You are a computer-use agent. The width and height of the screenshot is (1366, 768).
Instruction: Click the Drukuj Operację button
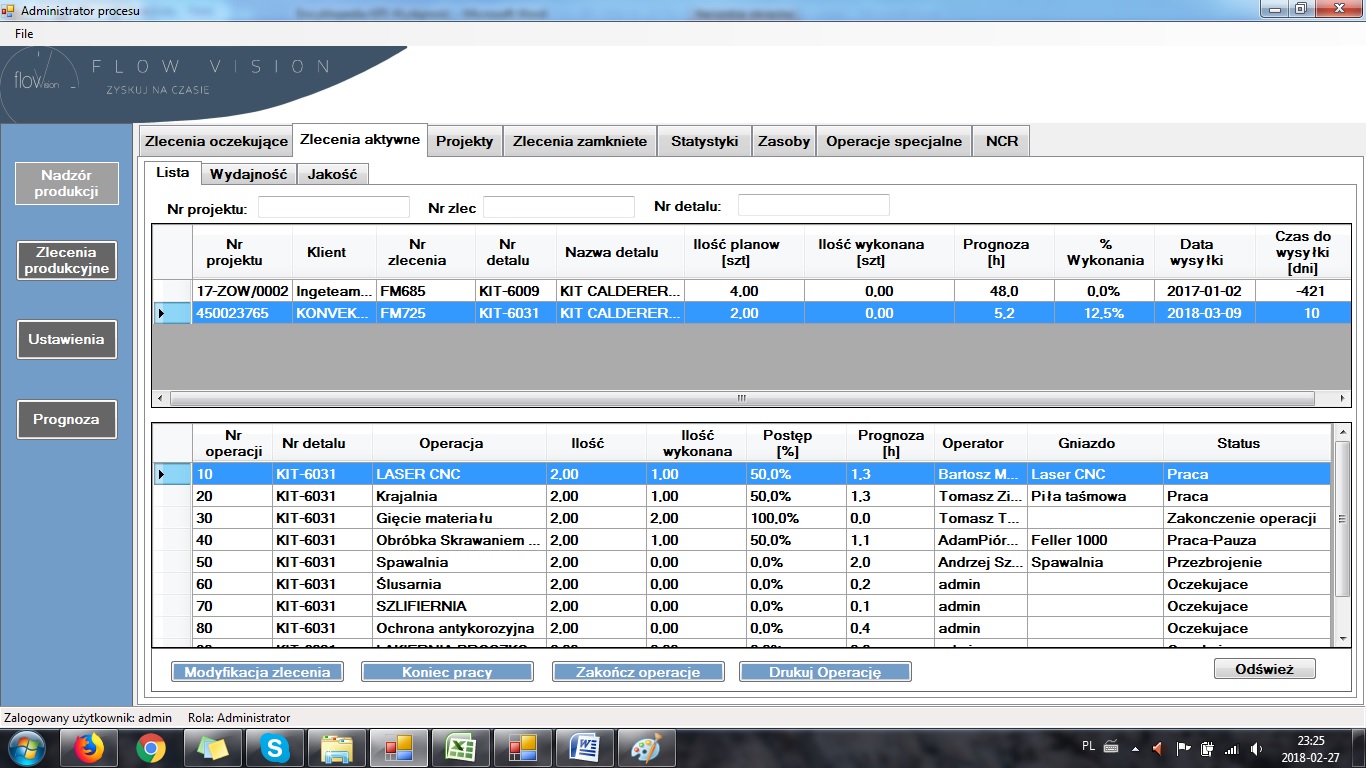[825, 672]
